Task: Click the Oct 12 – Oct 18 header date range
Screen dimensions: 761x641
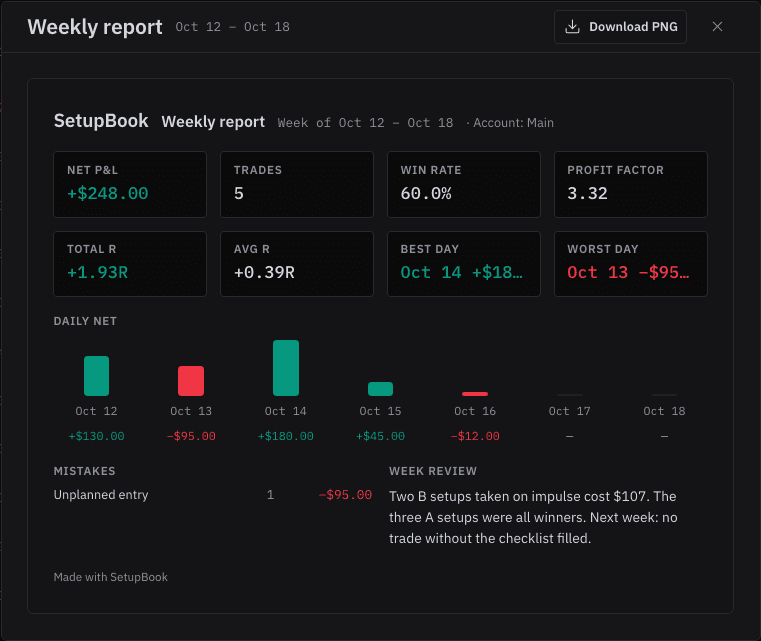Action: (x=232, y=27)
